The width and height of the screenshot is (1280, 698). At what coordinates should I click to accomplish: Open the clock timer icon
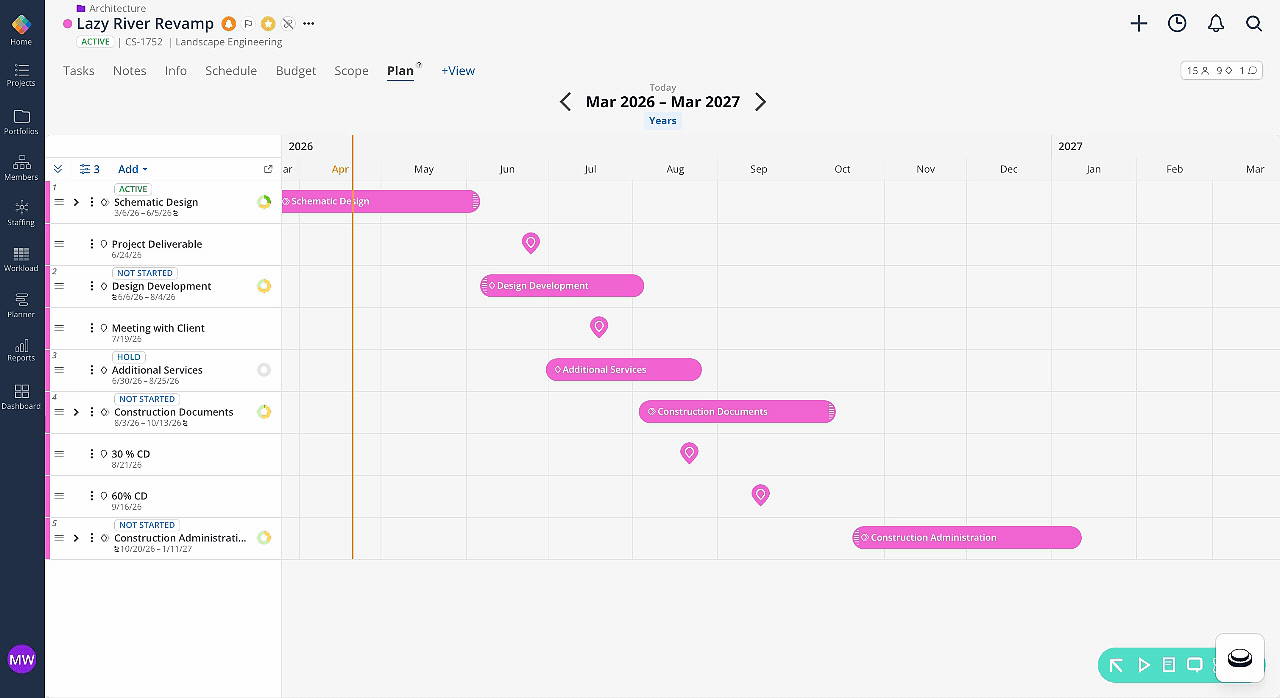click(1177, 23)
